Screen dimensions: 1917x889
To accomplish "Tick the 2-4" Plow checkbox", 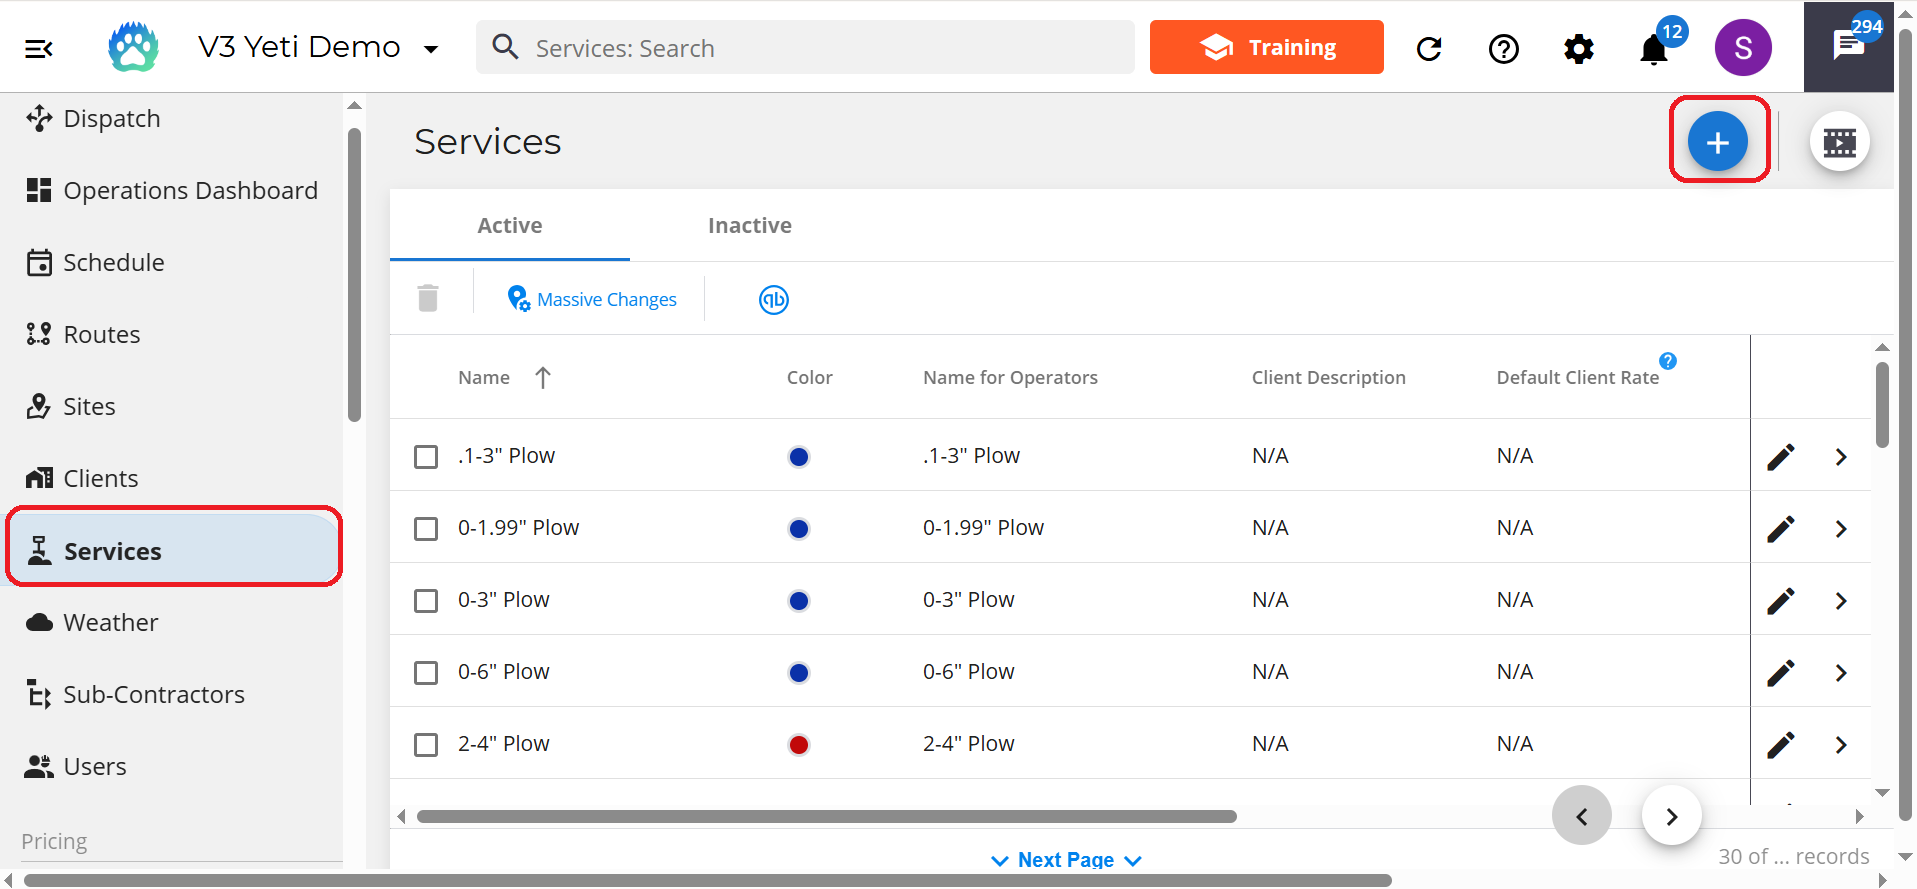I will pos(426,745).
